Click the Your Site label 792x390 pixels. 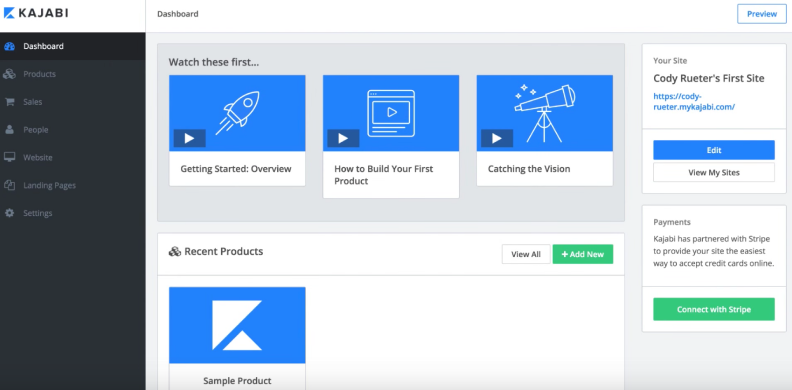pyautogui.click(x=670, y=61)
